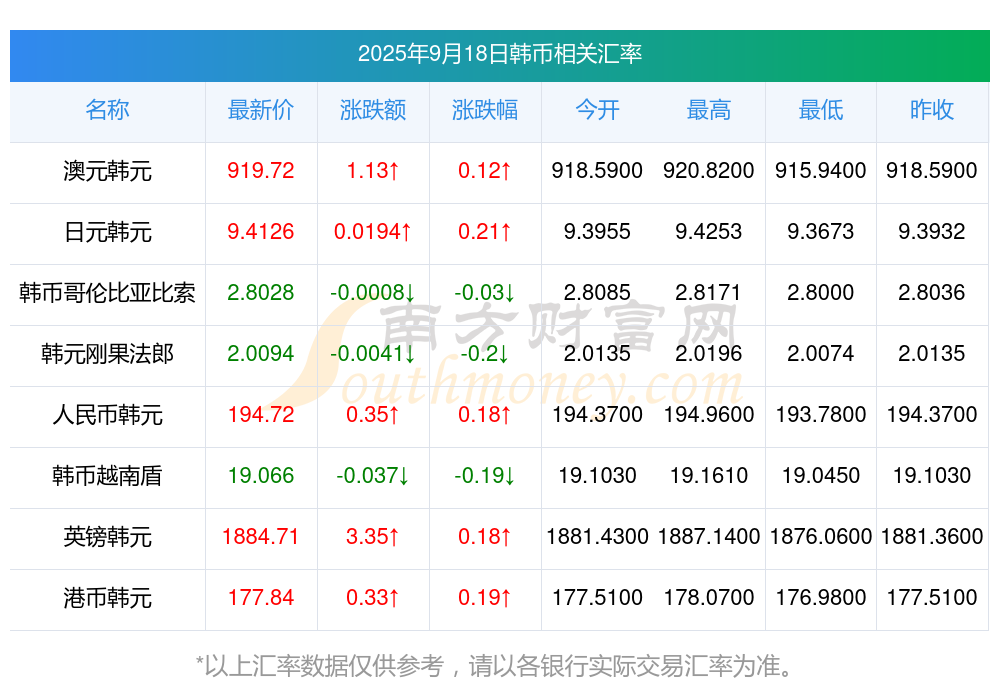Image resolution: width=1000 pixels, height=698 pixels.
Task: Click latest price 919.72
Action: click(x=261, y=171)
